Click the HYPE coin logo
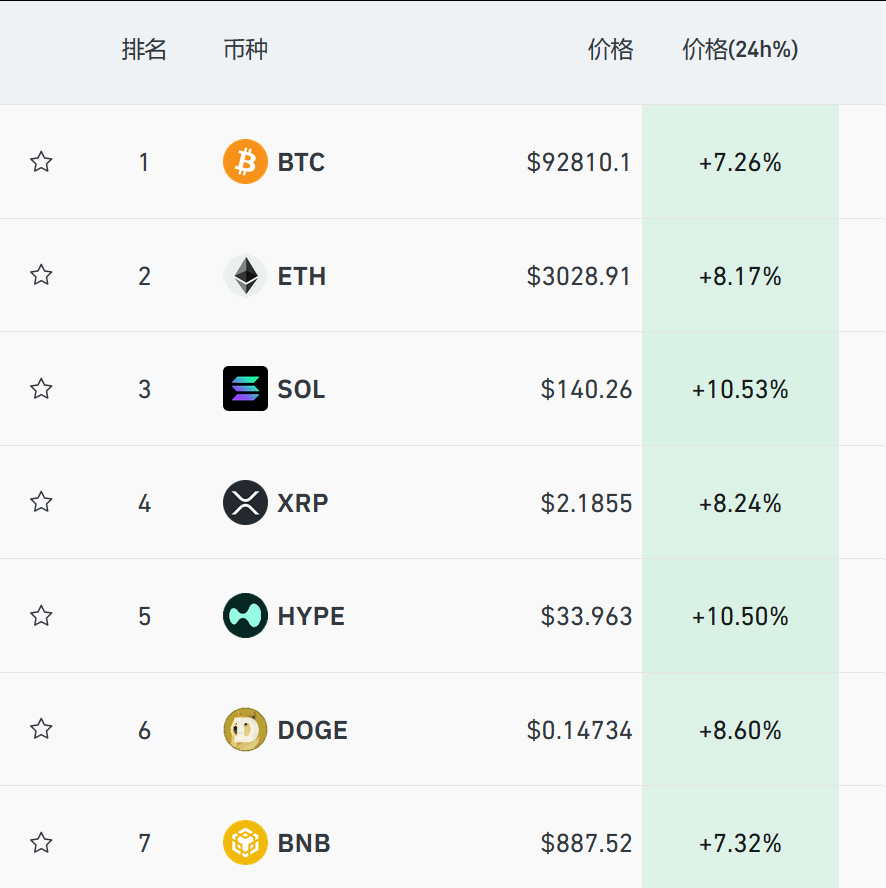The width and height of the screenshot is (886, 888). click(245, 616)
